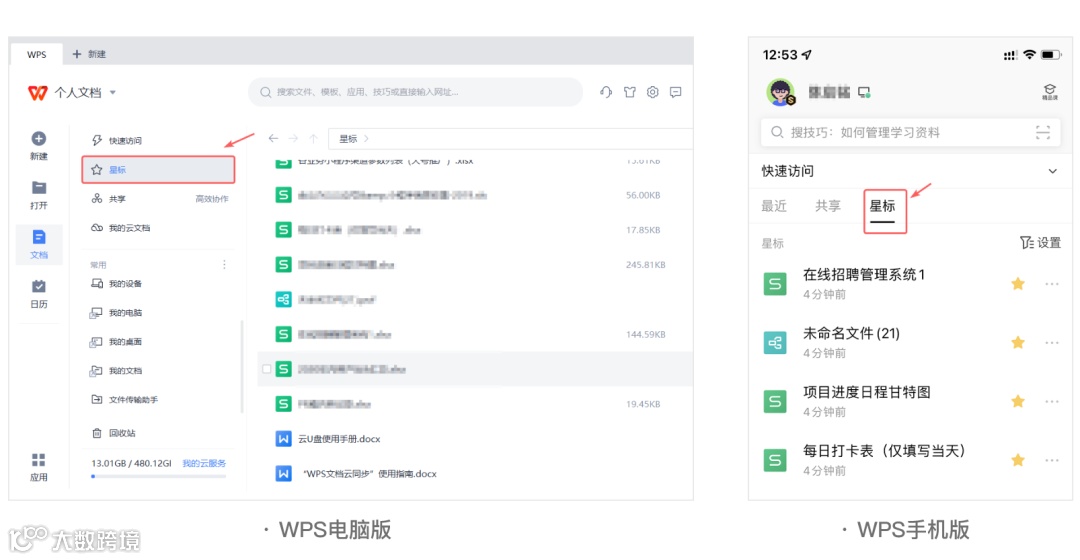Open 云U盘使用手册.docx file
Viewport: 1080px width, 560px height.
pyautogui.click(x=339, y=439)
